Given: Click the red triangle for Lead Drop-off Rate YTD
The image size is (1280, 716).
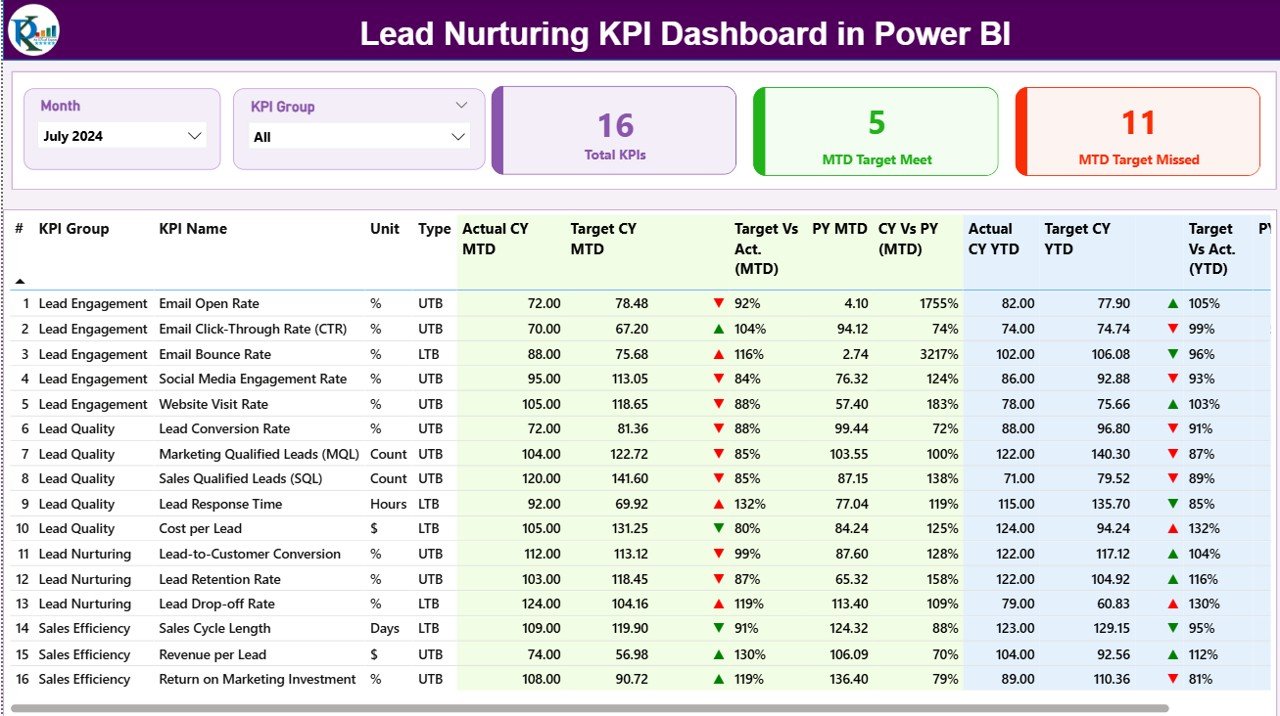Looking at the screenshot, I should click(1171, 603).
